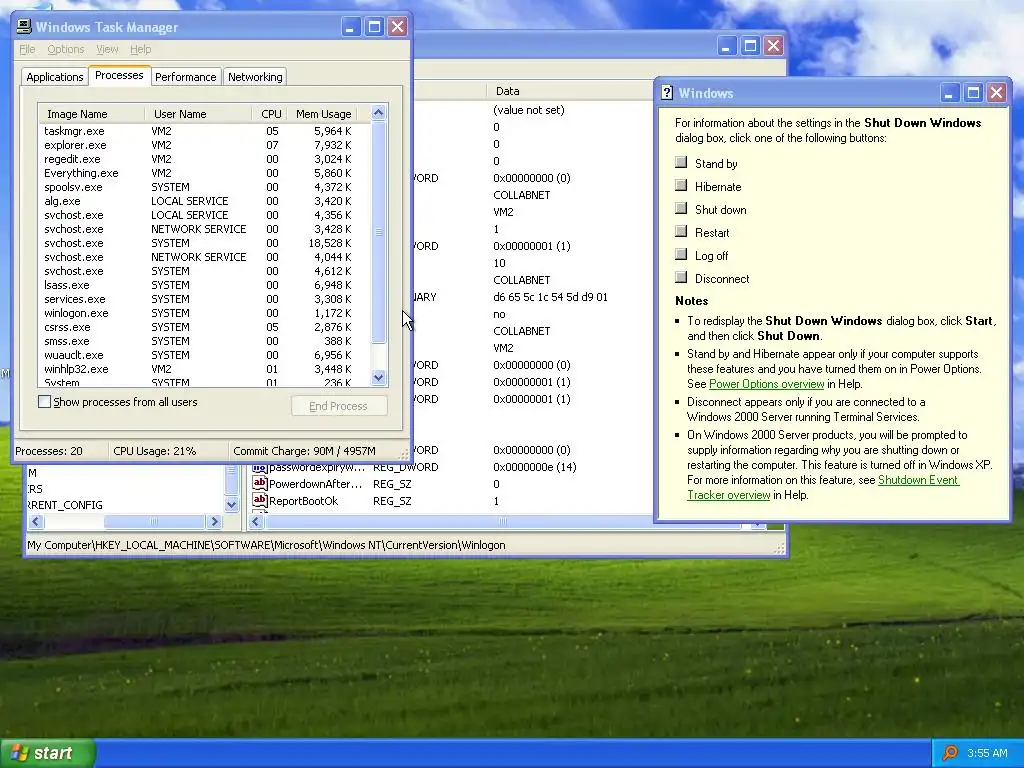Click the Stand by help button
The height and width of the screenshot is (768, 1024).
[x=681, y=162]
